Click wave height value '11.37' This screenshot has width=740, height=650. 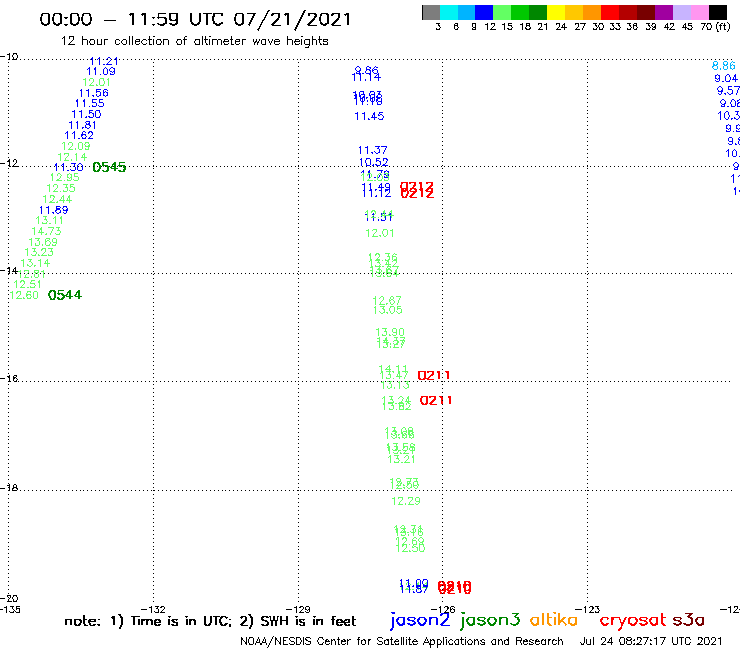point(372,150)
